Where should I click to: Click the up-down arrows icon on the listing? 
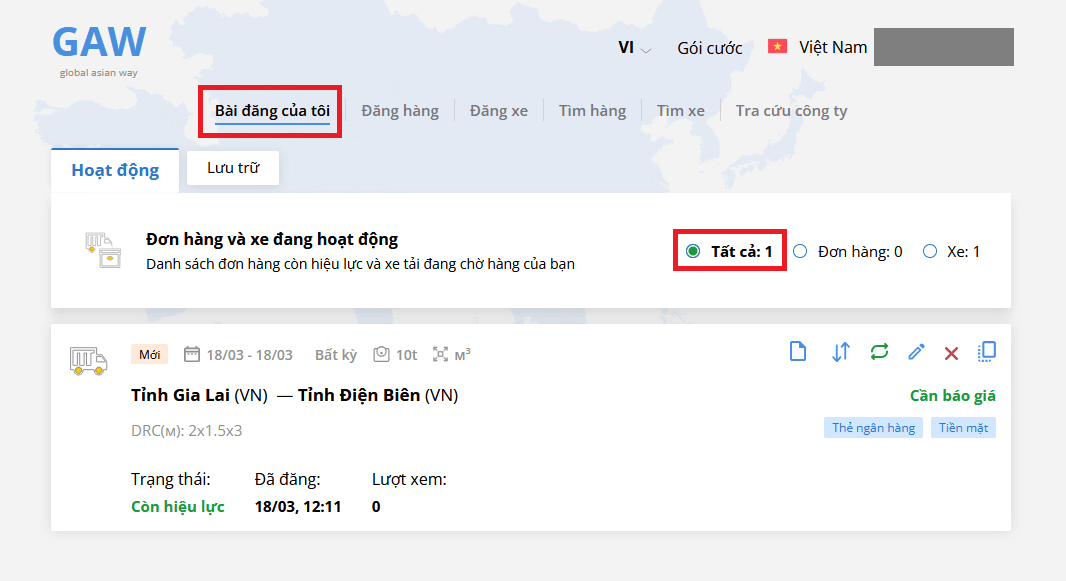point(840,352)
